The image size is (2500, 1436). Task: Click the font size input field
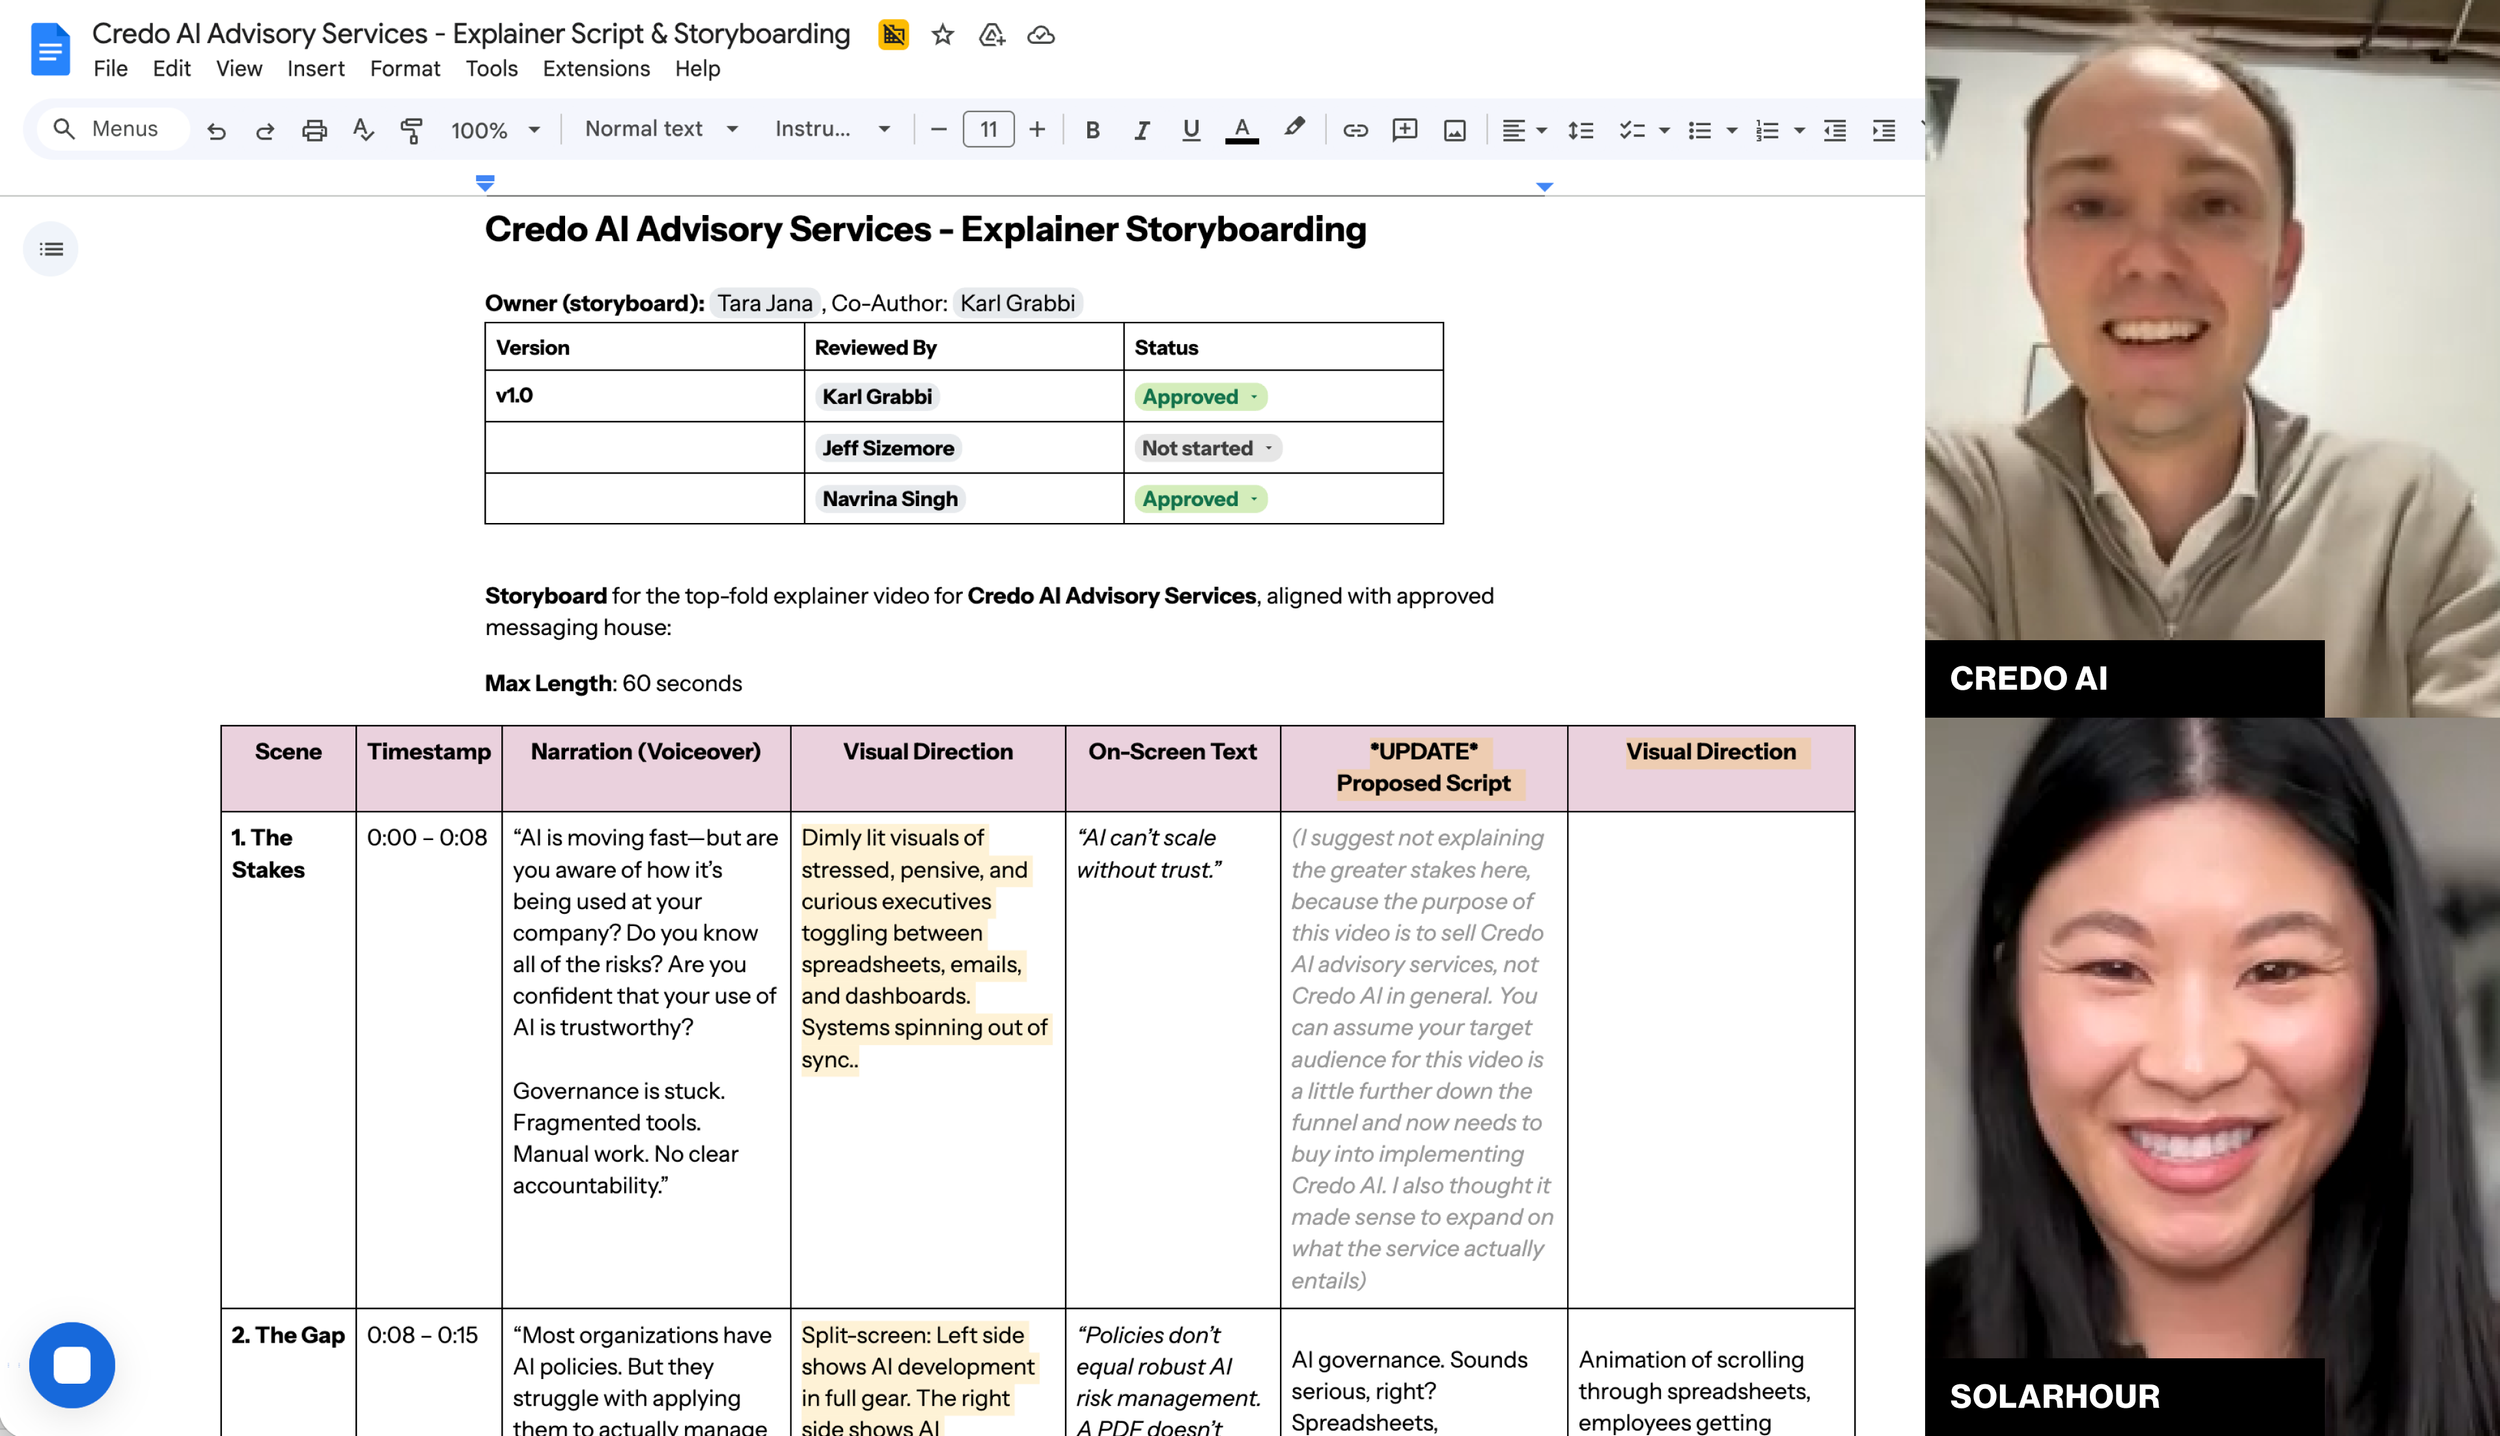[988, 129]
